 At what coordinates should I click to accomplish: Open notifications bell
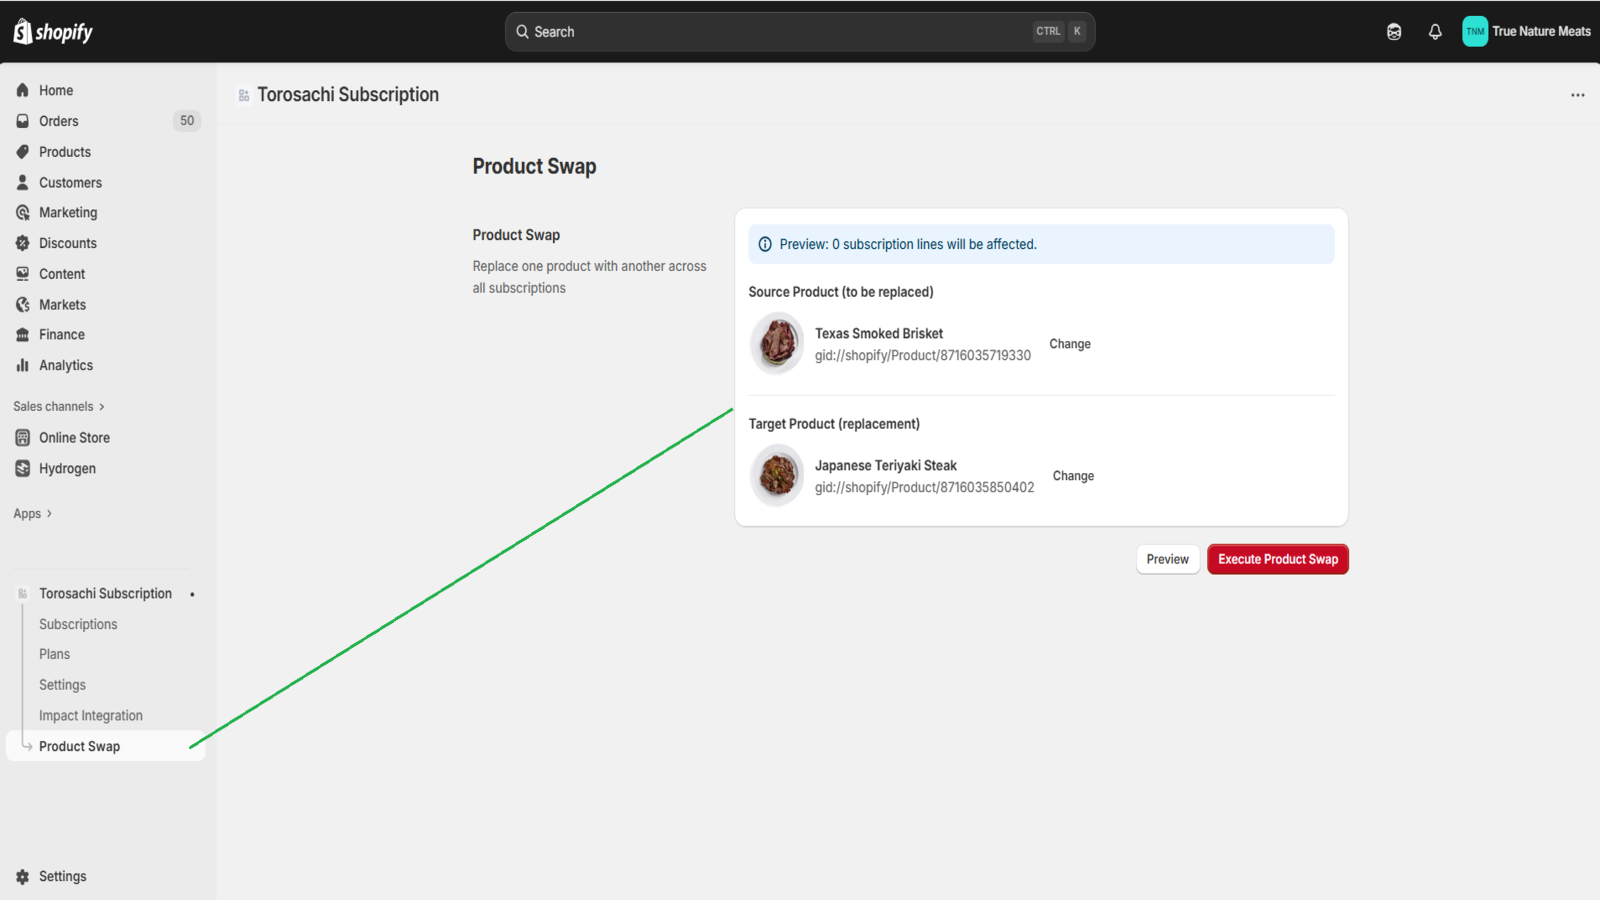(1435, 32)
